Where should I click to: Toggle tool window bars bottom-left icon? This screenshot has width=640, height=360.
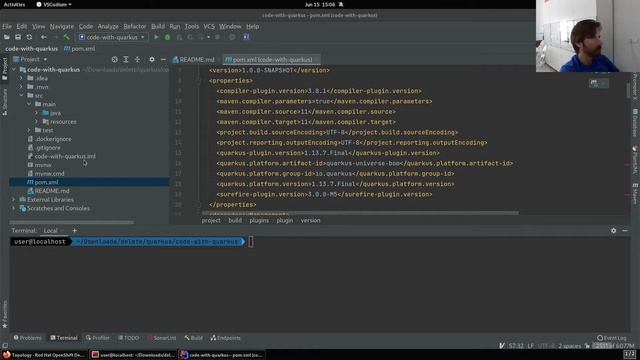5,346
